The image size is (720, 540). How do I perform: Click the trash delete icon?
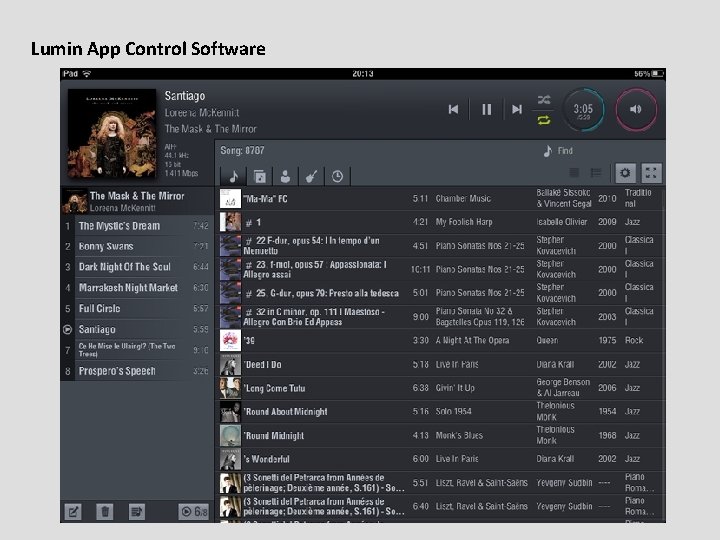[x=105, y=512]
